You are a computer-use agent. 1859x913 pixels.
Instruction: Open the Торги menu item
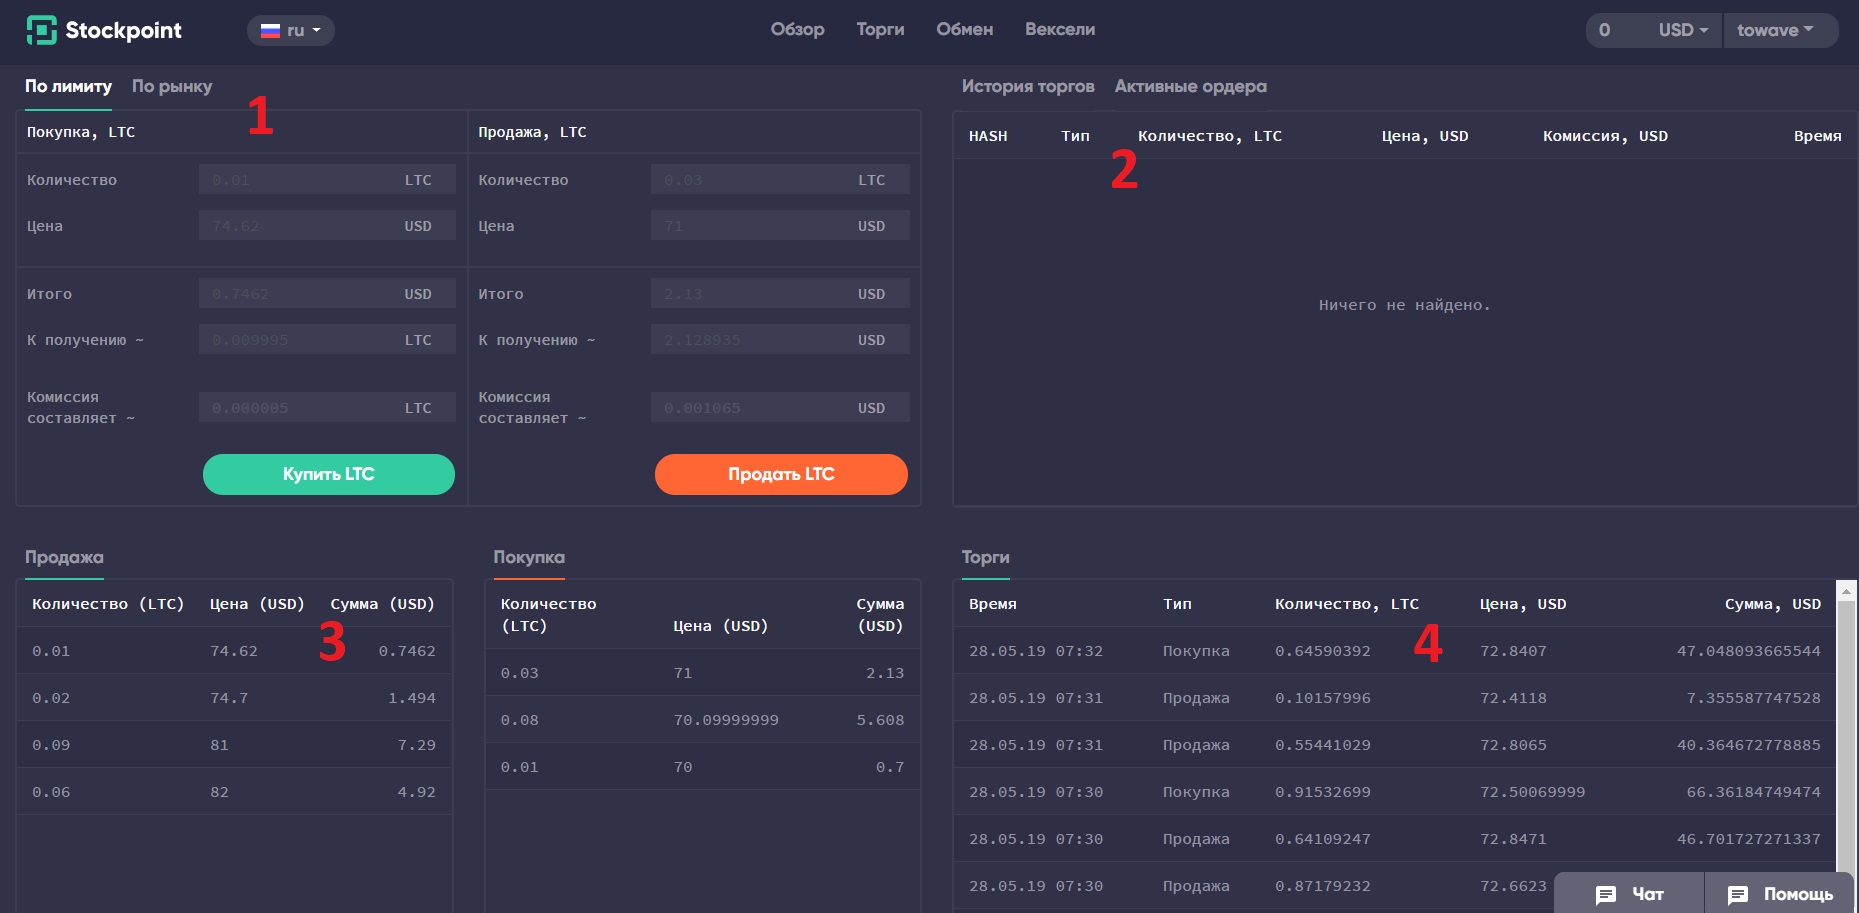click(x=880, y=29)
